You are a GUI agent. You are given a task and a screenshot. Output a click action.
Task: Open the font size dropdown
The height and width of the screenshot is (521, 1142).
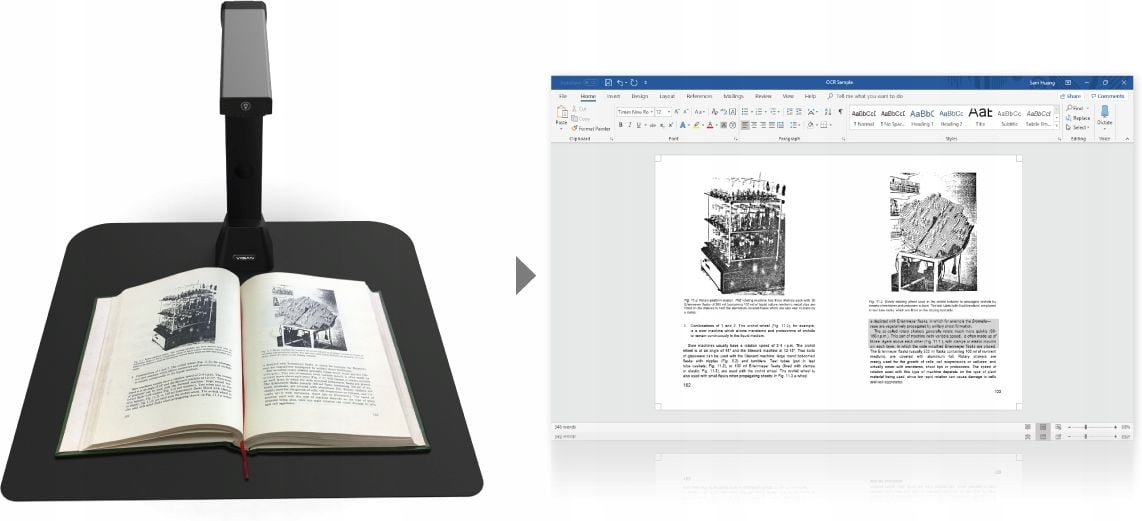[x=664, y=111]
